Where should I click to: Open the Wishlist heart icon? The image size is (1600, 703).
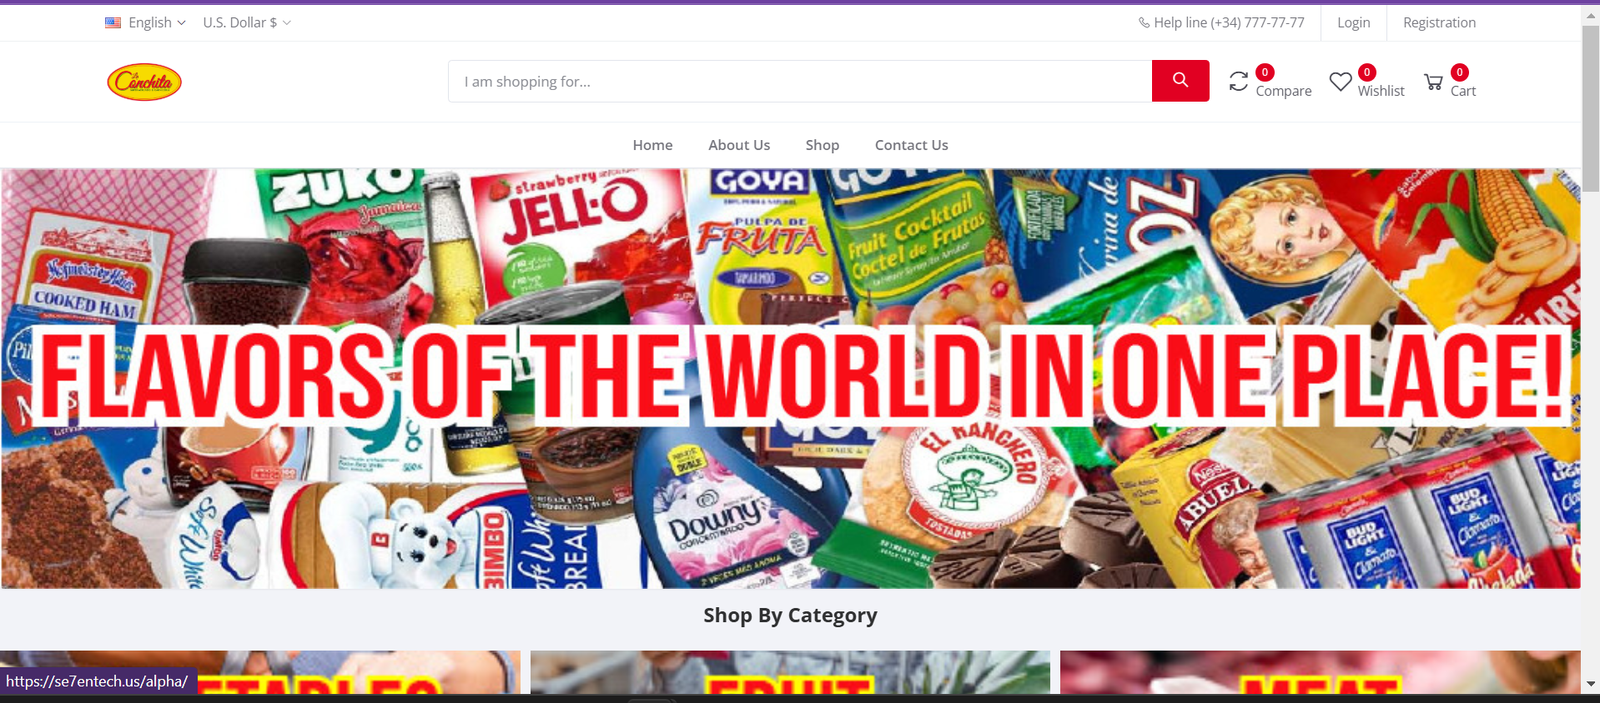(1340, 81)
